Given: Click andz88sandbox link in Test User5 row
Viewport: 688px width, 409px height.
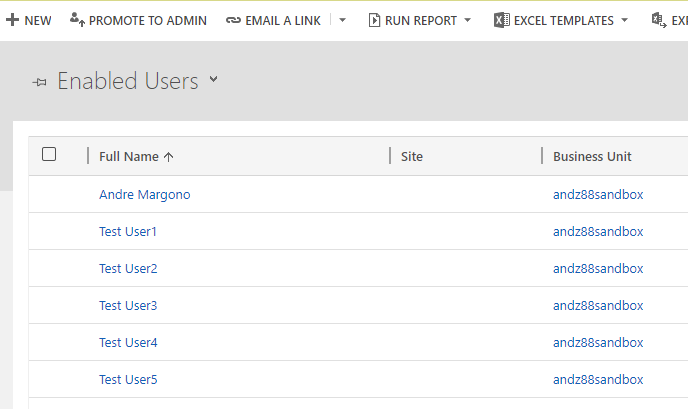Looking at the screenshot, I should click(x=597, y=380).
